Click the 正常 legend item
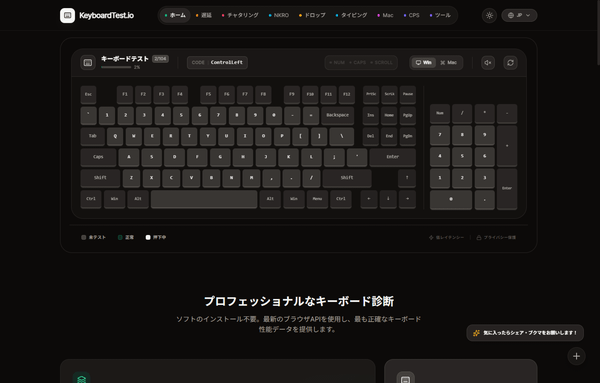Viewport: 600px width, 383px height. 126,238
